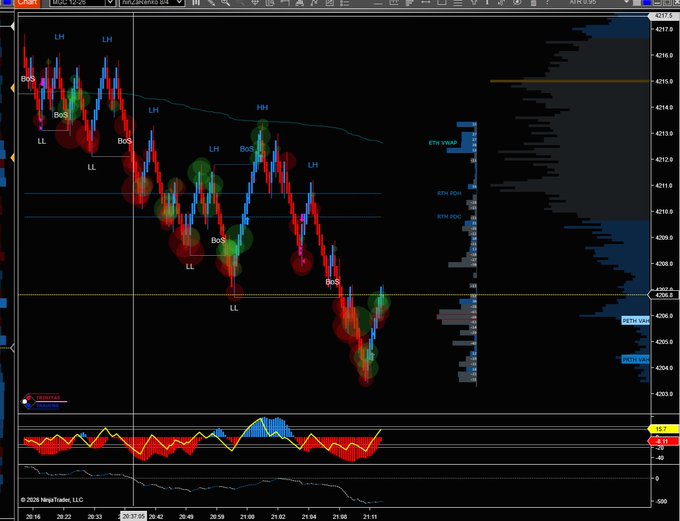This screenshot has height=521, width=680.
Task: Select the RTH PDC level label
Action: (x=449, y=216)
